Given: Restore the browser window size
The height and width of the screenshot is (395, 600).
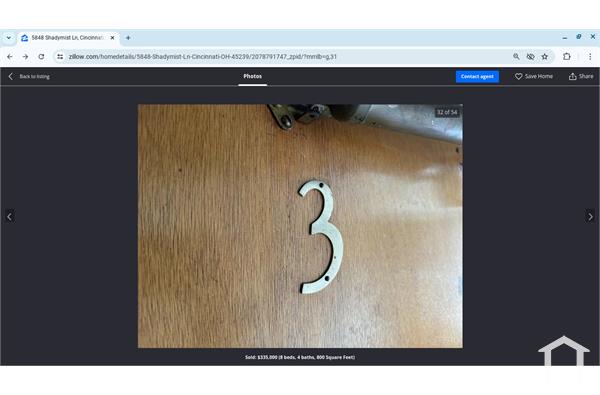Looking at the screenshot, I should click(x=579, y=37).
